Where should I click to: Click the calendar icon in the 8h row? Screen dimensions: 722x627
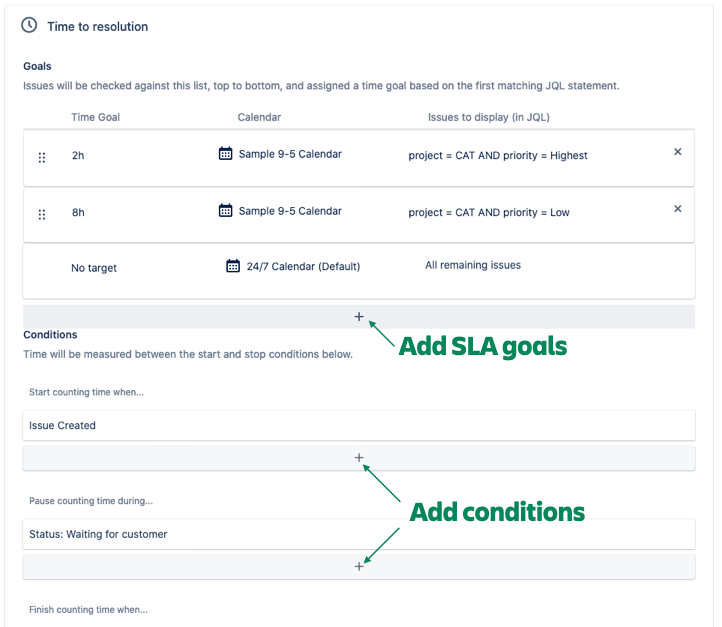click(225, 211)
